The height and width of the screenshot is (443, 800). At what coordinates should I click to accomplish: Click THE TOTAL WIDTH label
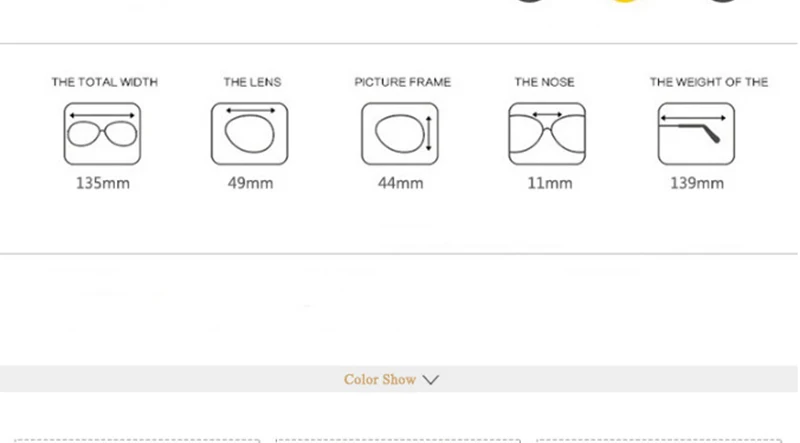coord(105,82)
